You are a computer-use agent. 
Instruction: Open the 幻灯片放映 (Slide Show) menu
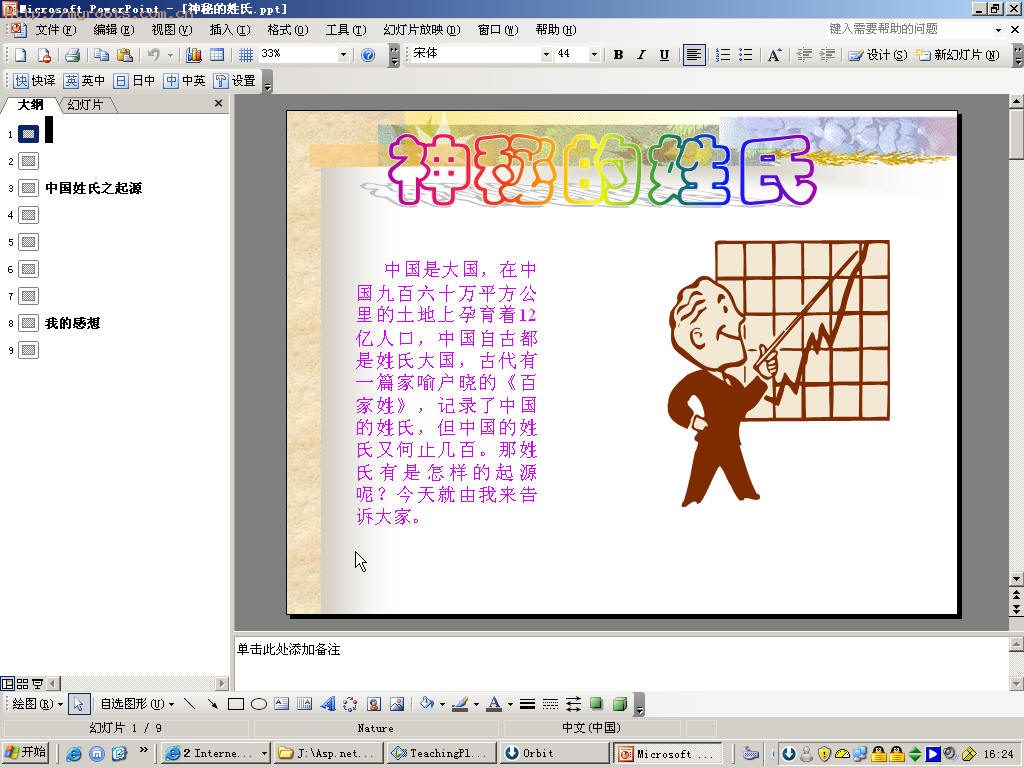(x=422, y=29)
